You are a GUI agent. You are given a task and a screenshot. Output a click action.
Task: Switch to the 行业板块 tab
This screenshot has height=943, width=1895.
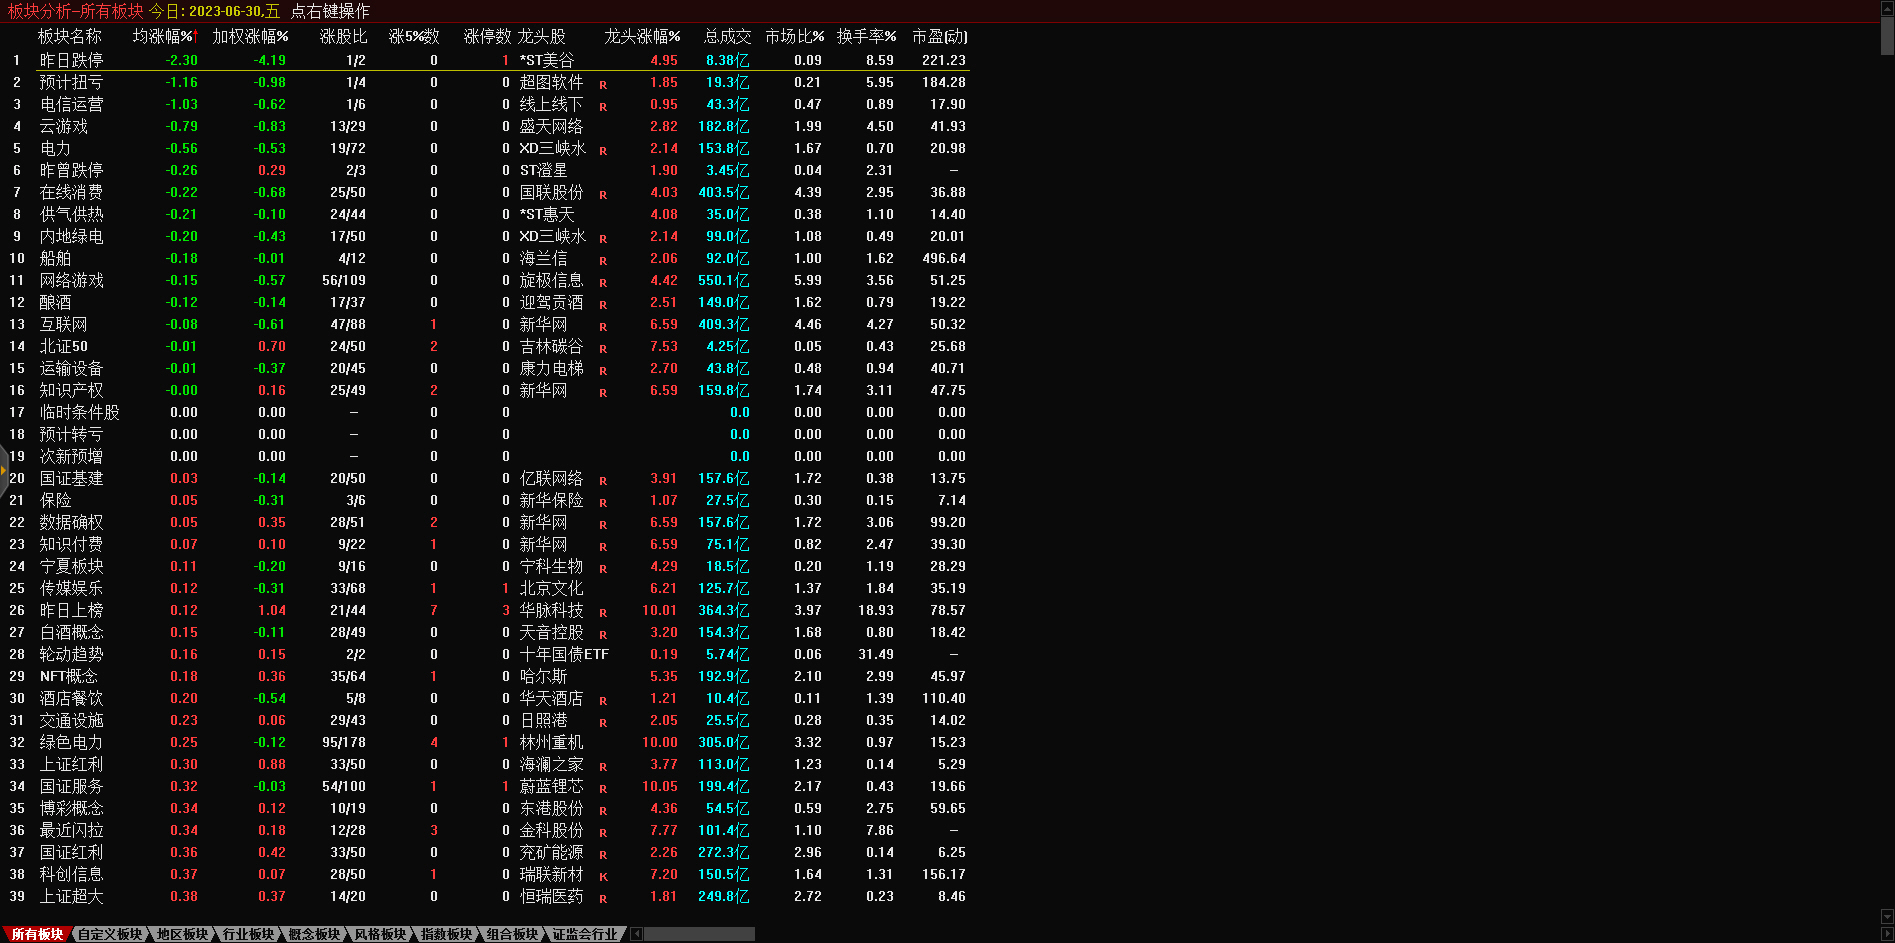click(x=248, y=934)
